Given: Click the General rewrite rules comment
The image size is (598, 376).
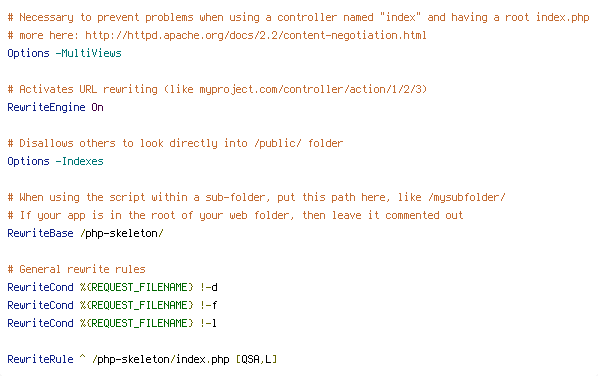Looking at the screenshot, I should pos(76,269).
